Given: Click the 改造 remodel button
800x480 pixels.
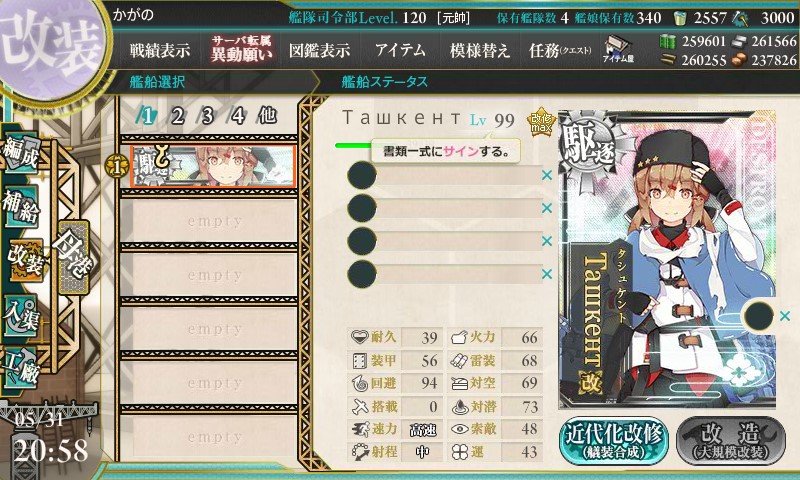Looking at the screenshot, I should 731,441.
